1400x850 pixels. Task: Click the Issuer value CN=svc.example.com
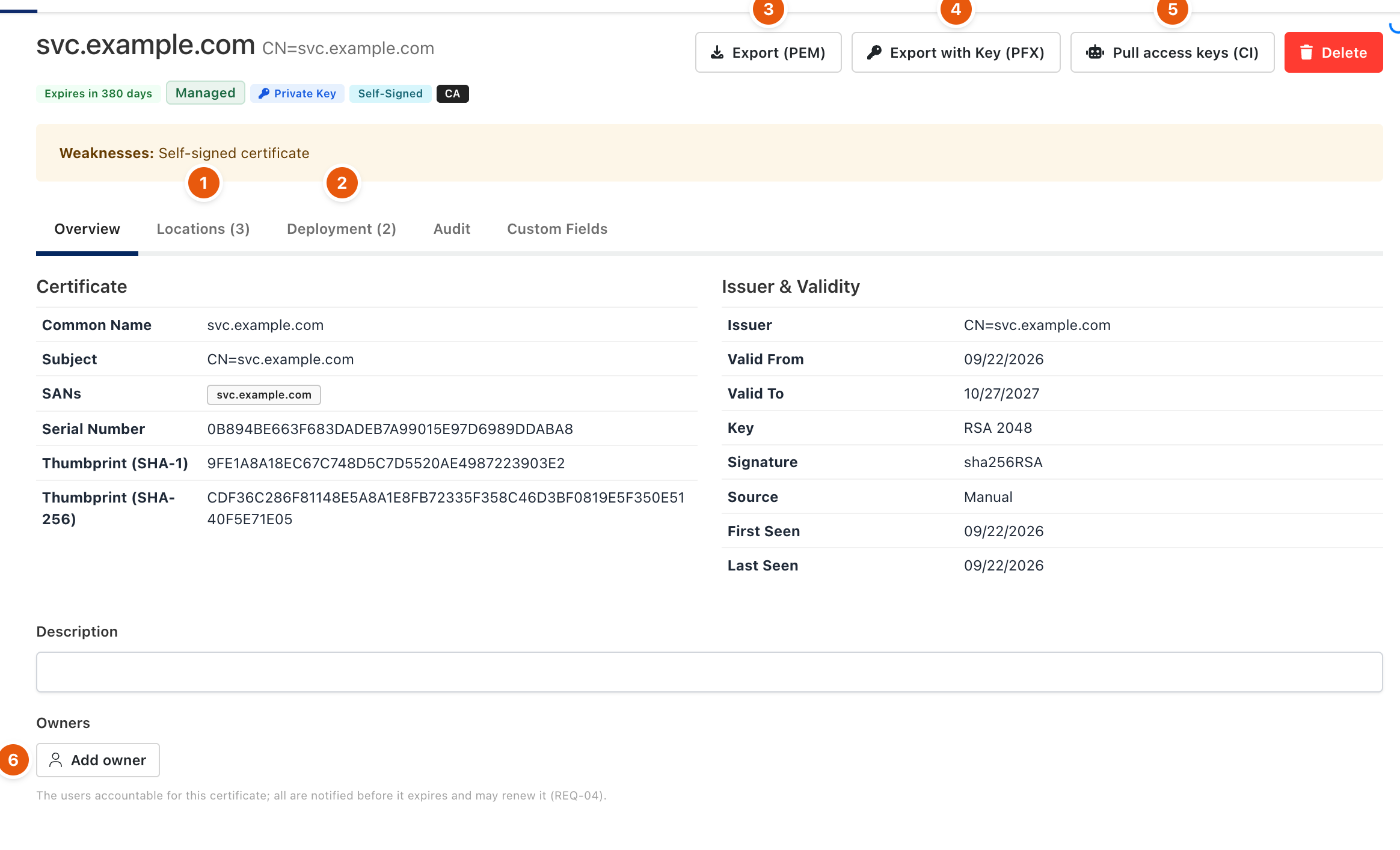click(1037, 325)
